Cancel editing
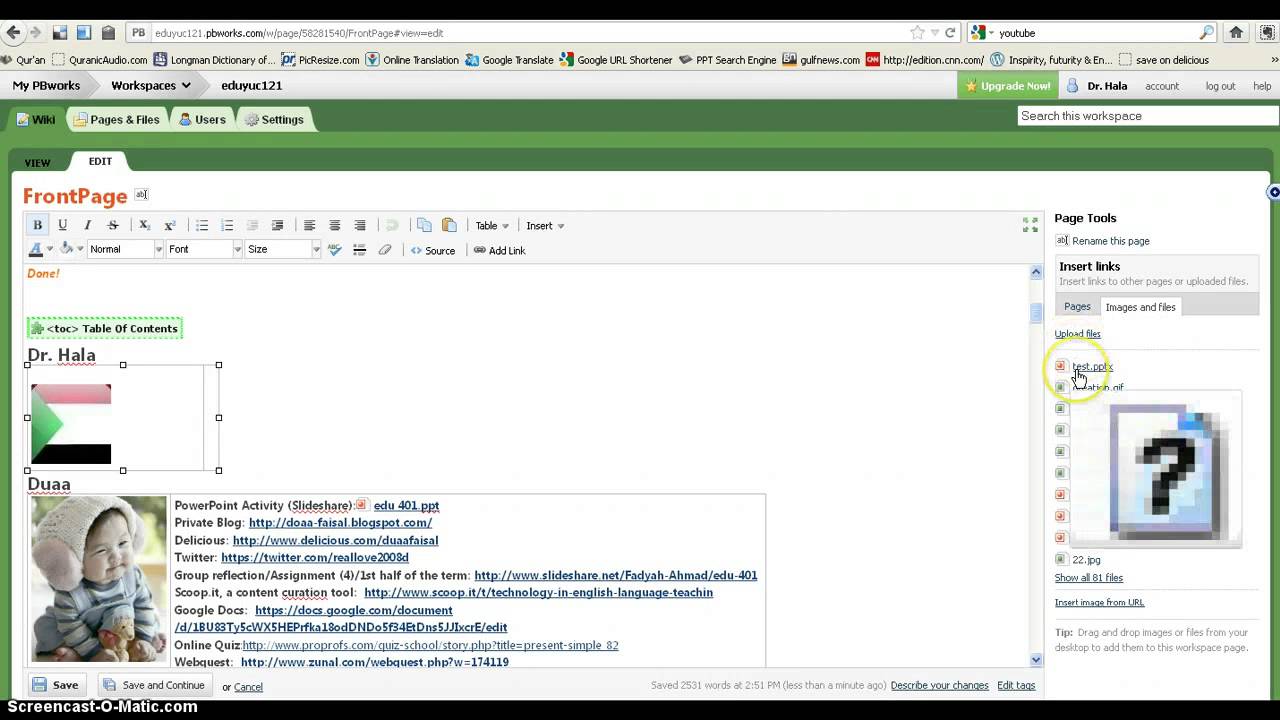 click(x=248, y=687)
